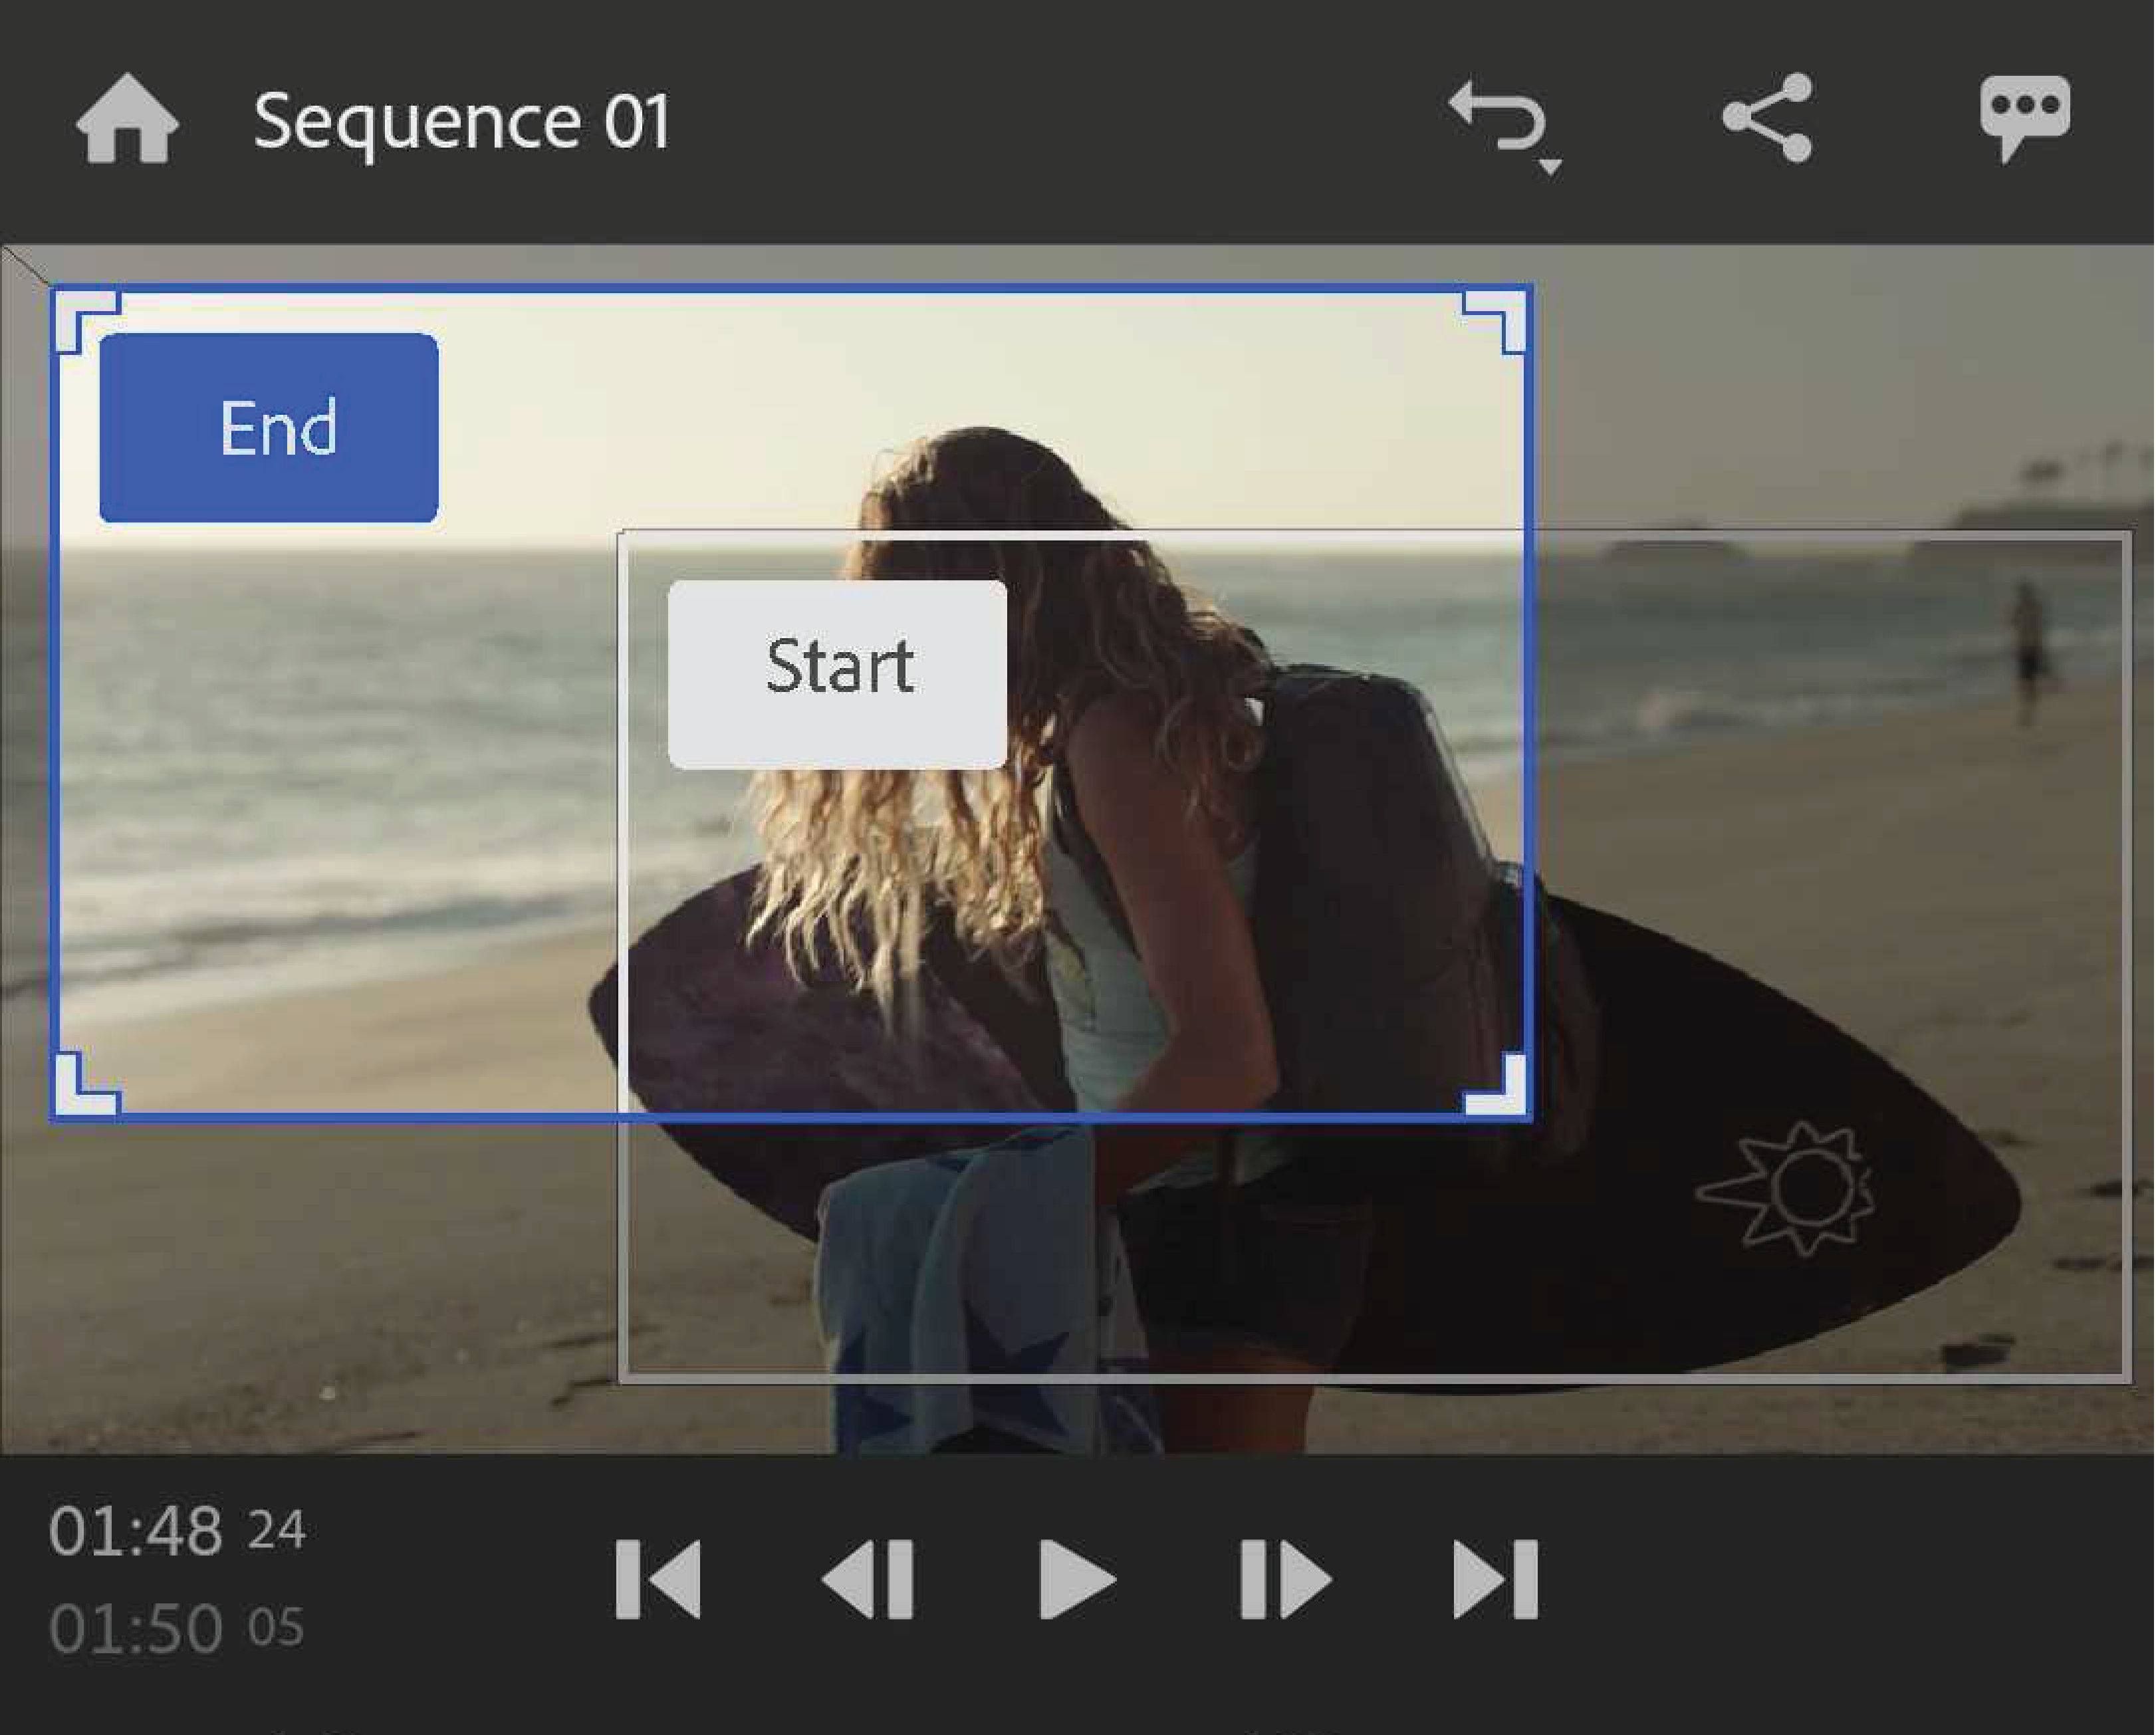Click the Start frame label button
Image resolution: width=2156 pixels, height=1735 pixels.
(x=837, y=674)
